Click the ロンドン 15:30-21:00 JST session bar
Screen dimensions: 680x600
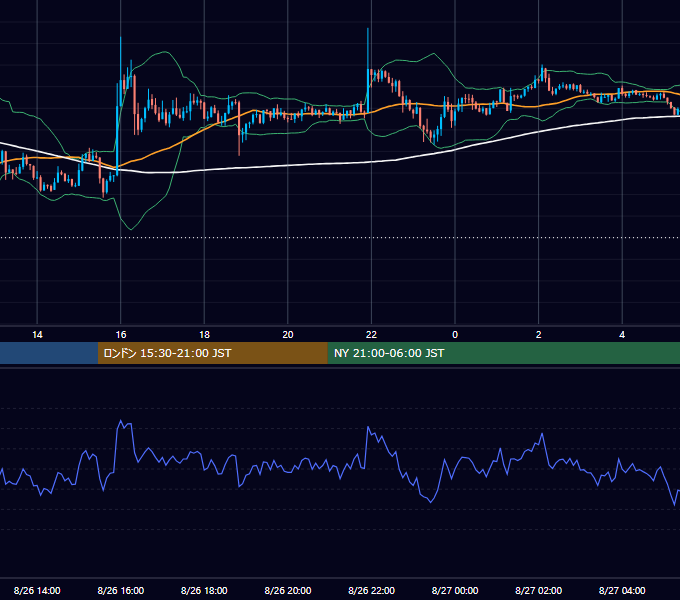(212, 353)
